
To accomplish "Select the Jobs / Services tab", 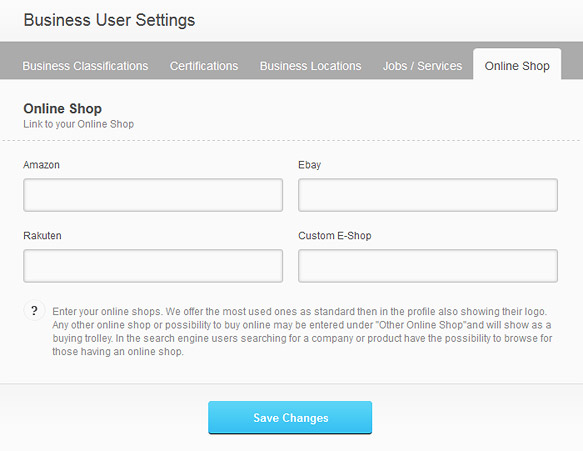I will [x=422, y=66].
